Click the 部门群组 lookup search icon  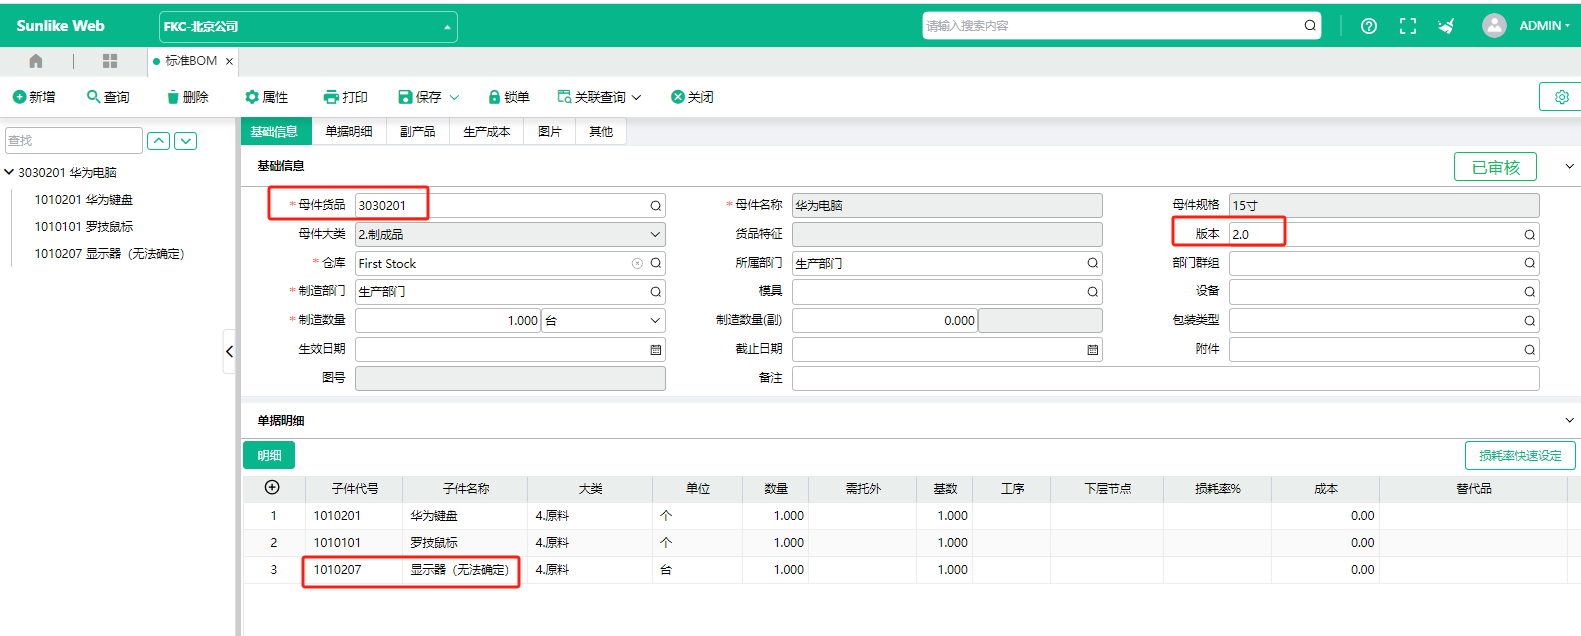[1530, 263]
